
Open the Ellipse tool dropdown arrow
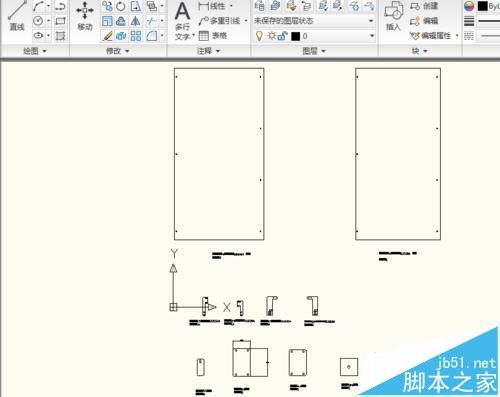click(x=49, y=35)
